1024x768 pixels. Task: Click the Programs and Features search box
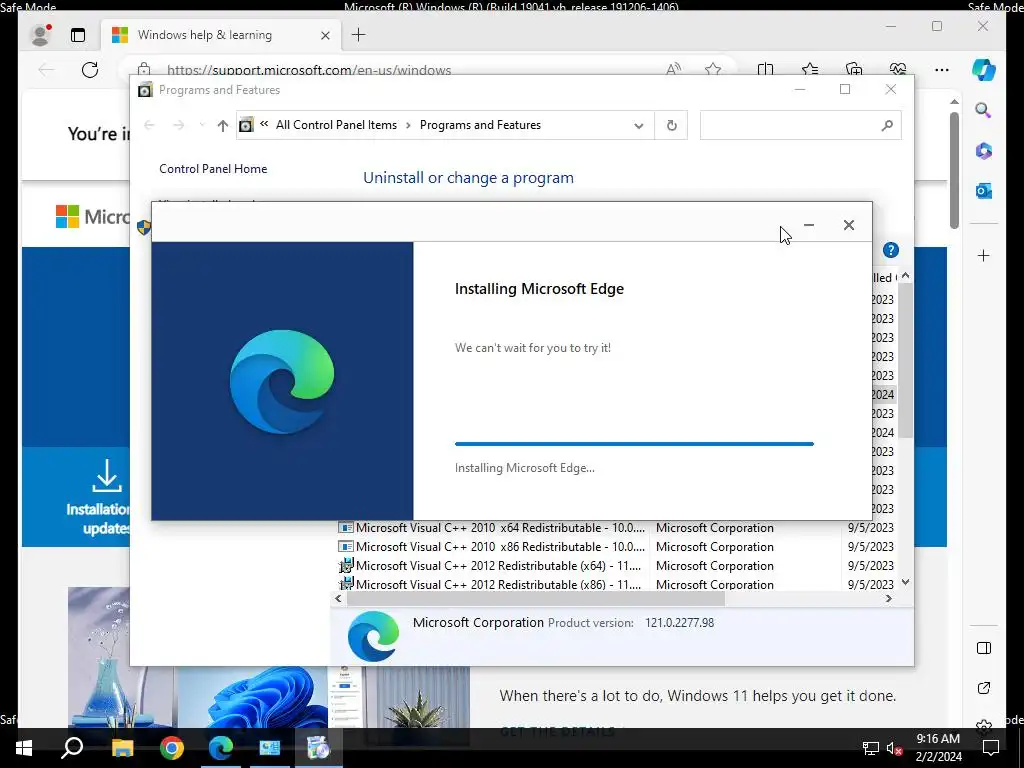click(x=801, y=125)
